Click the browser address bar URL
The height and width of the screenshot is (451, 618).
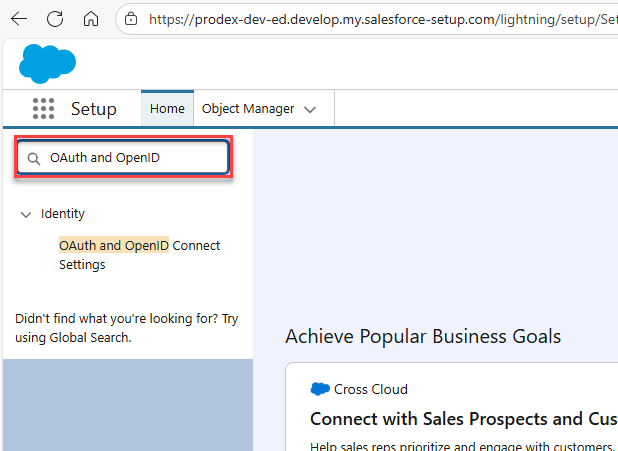382,19
